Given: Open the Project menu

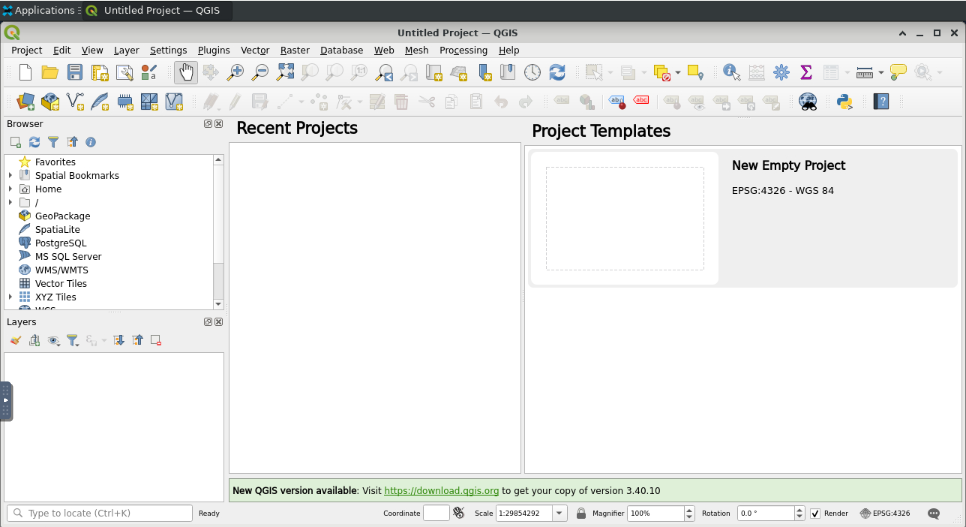Looking at the screenshot, I should (26, 51).
